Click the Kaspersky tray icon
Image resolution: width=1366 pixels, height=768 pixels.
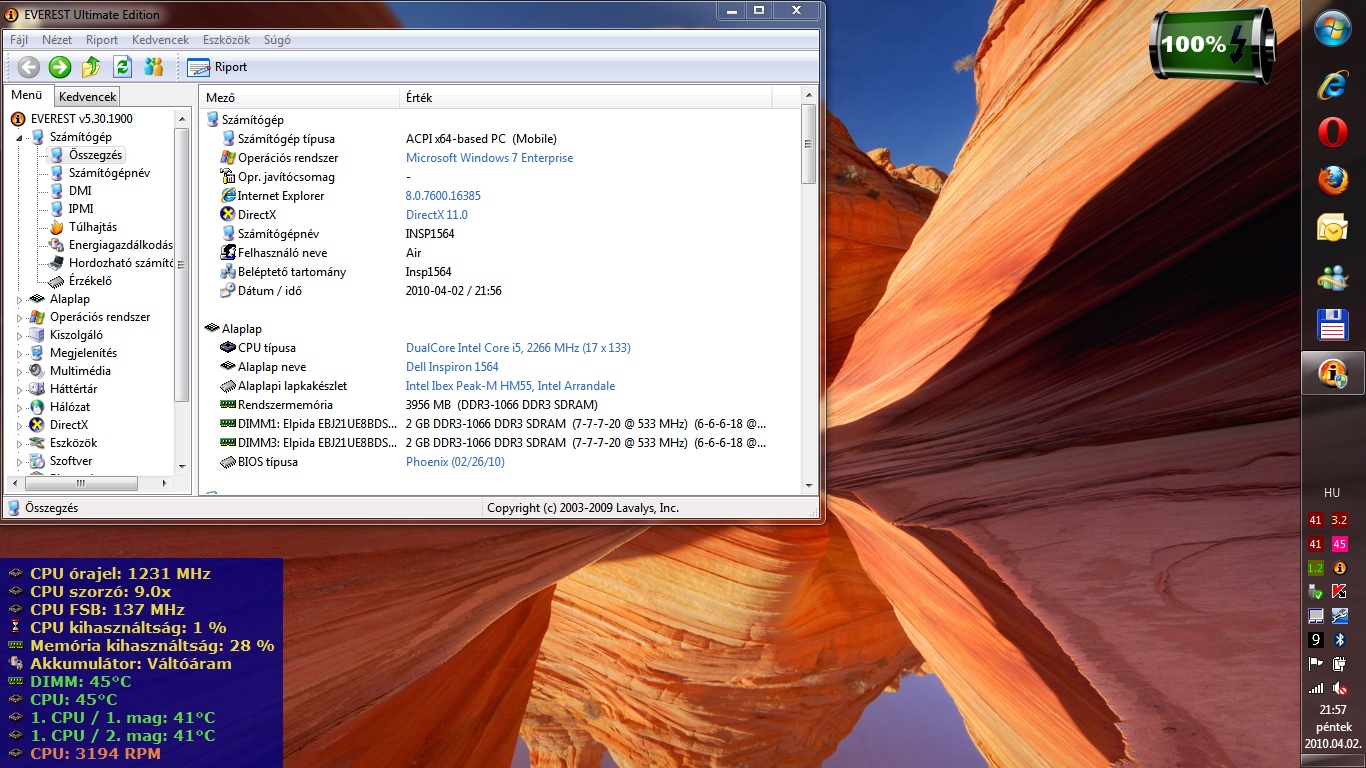(1341, 592)
